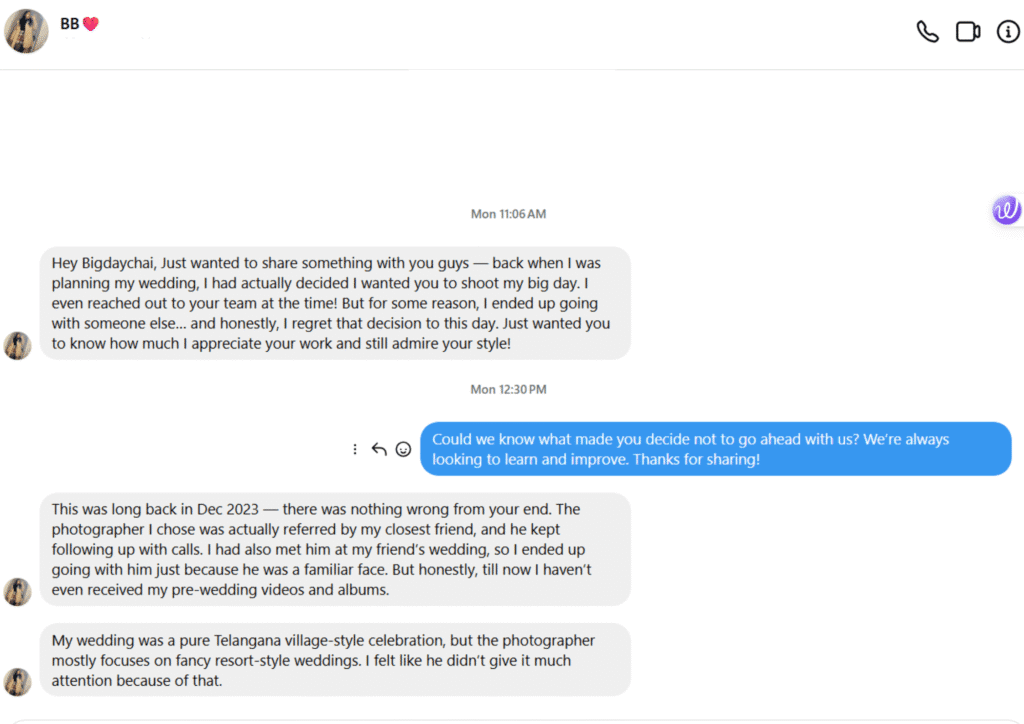Click avatar beside the 'Hey Bigdaychai' message
The height and width of the screenshot is (724, 1024).
point(18,345)
